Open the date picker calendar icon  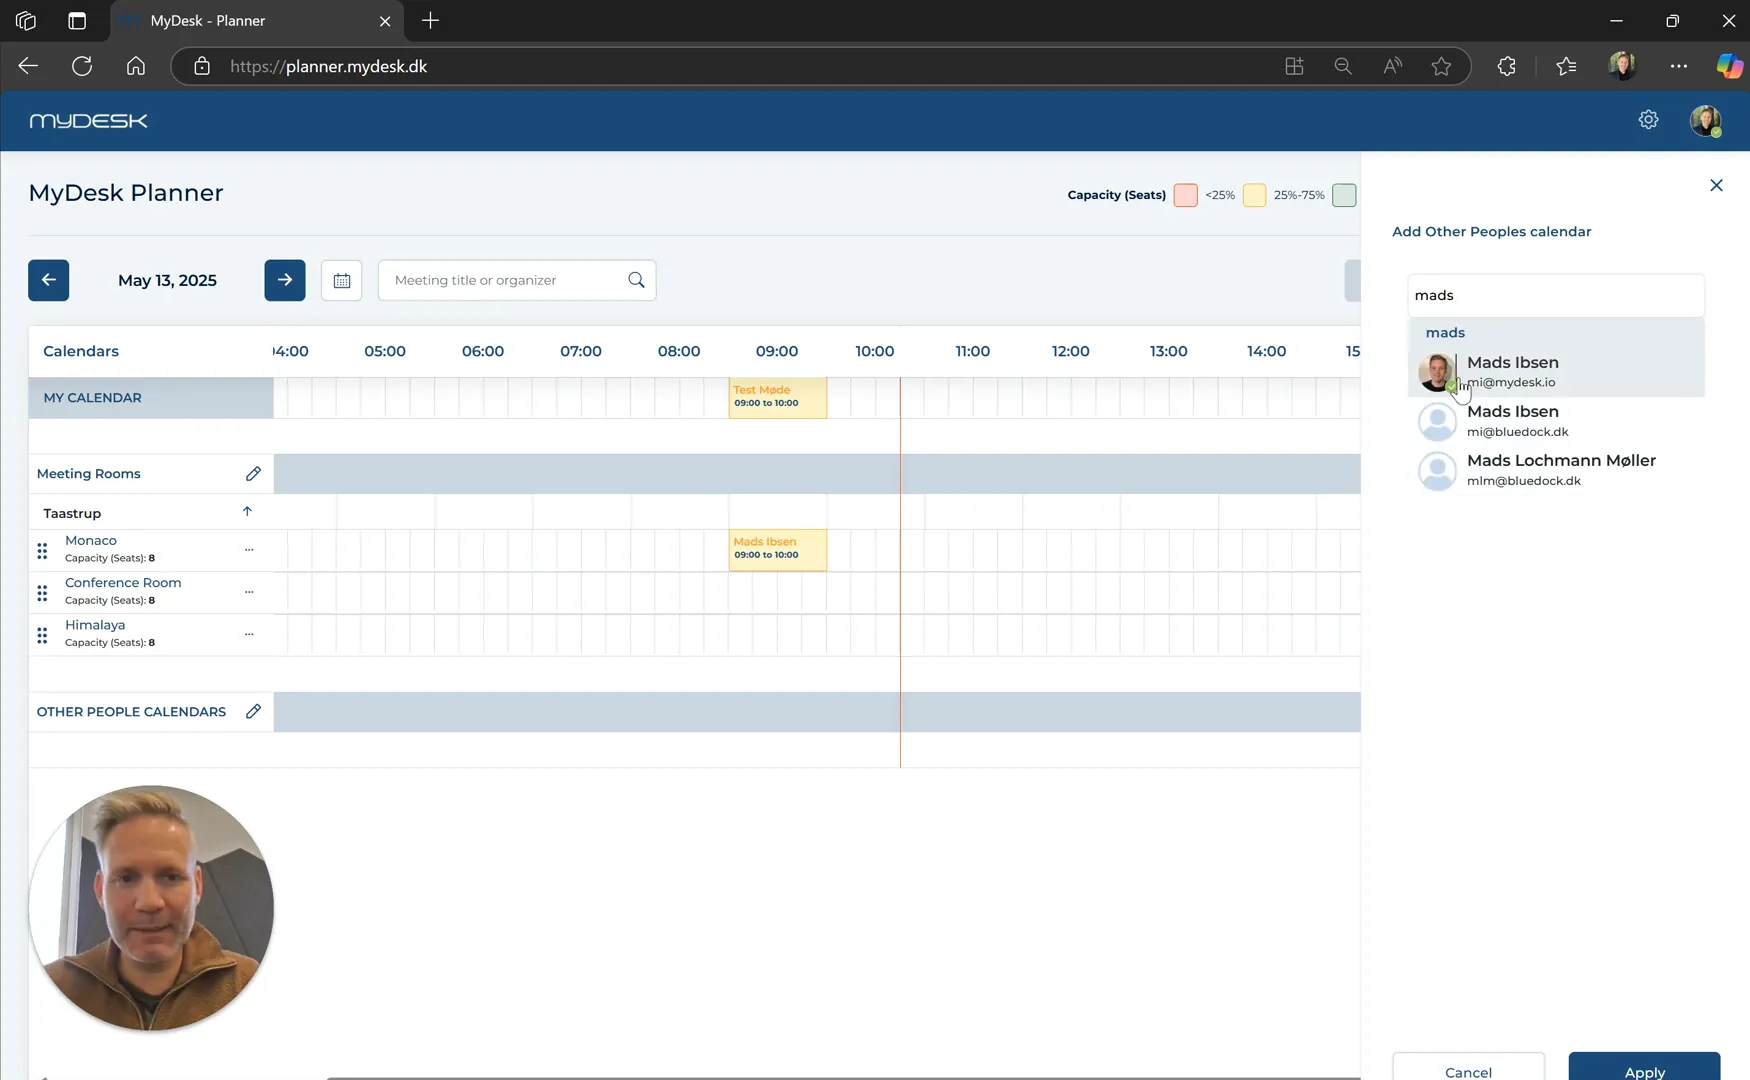click(342, 280)
